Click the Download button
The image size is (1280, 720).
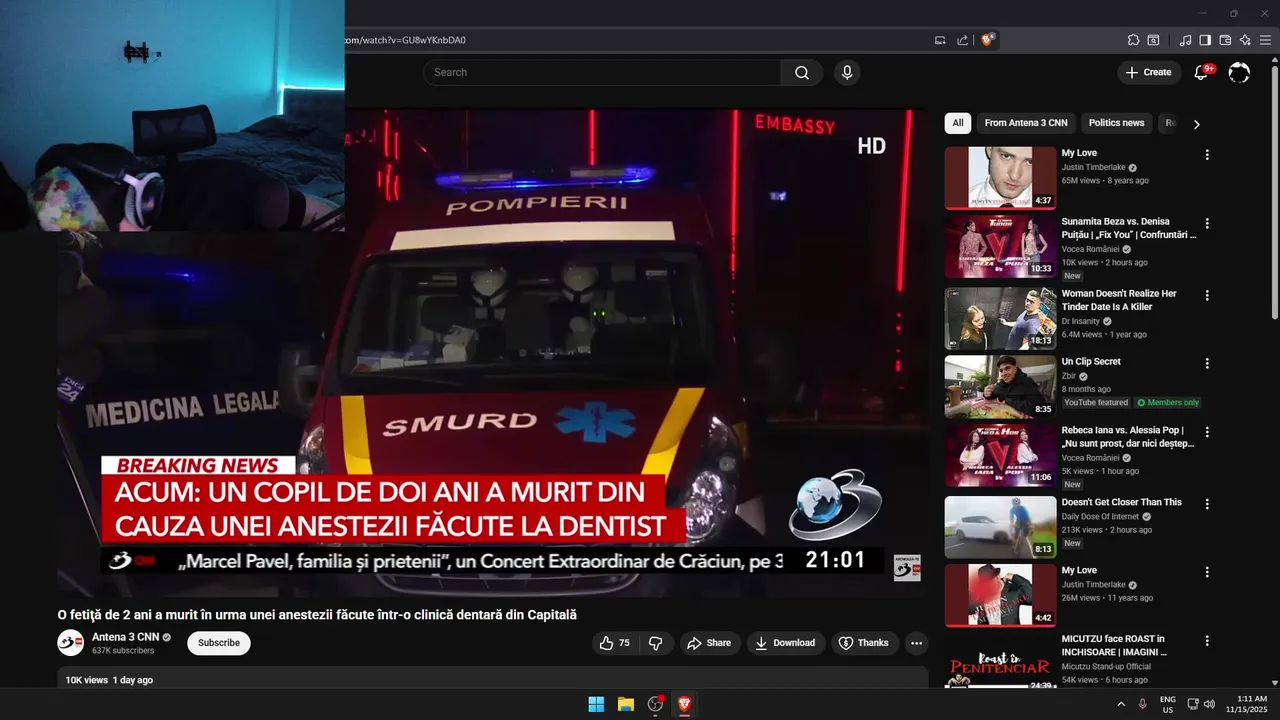(785, 643)
